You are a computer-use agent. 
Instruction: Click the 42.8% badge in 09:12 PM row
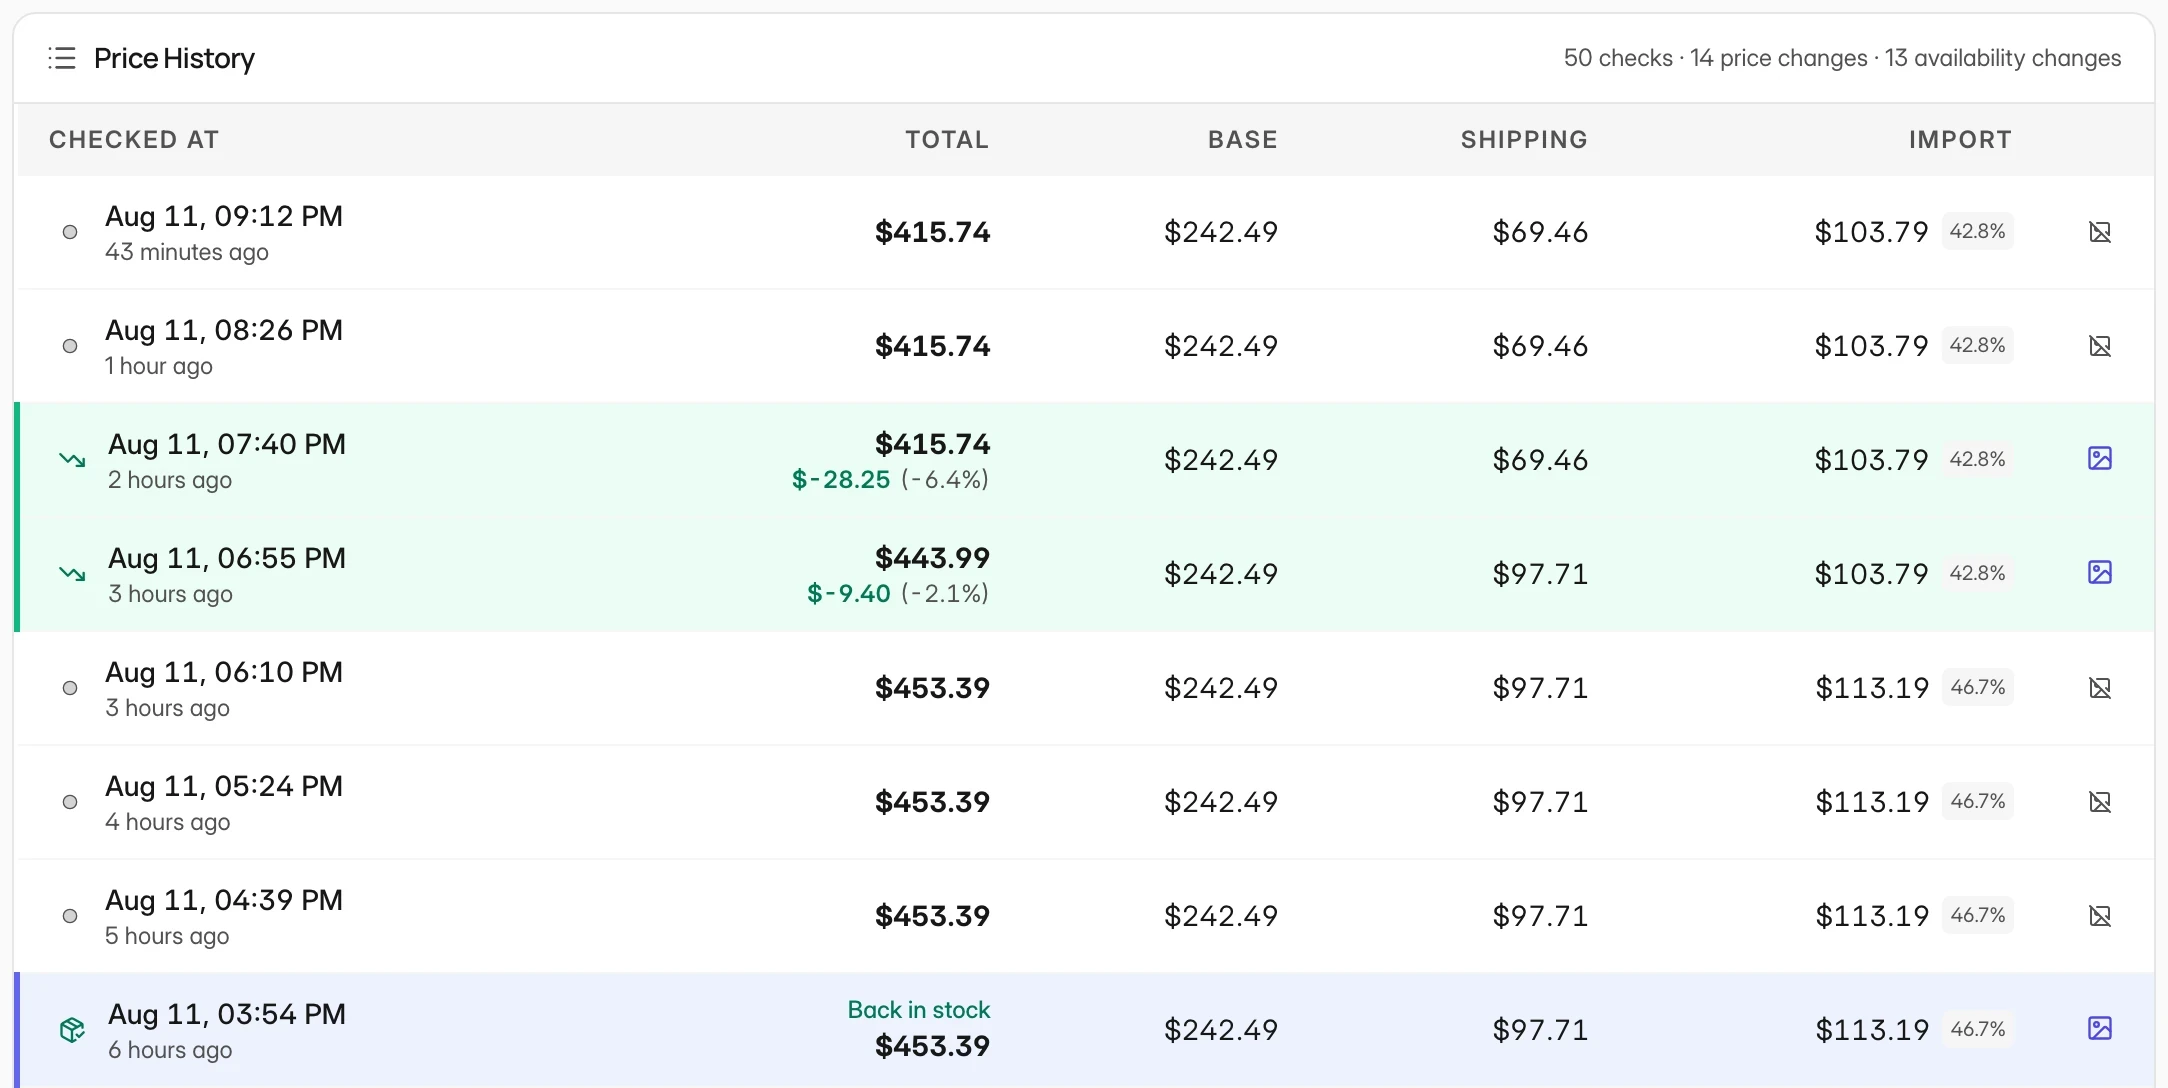(x=1977, y=231)
